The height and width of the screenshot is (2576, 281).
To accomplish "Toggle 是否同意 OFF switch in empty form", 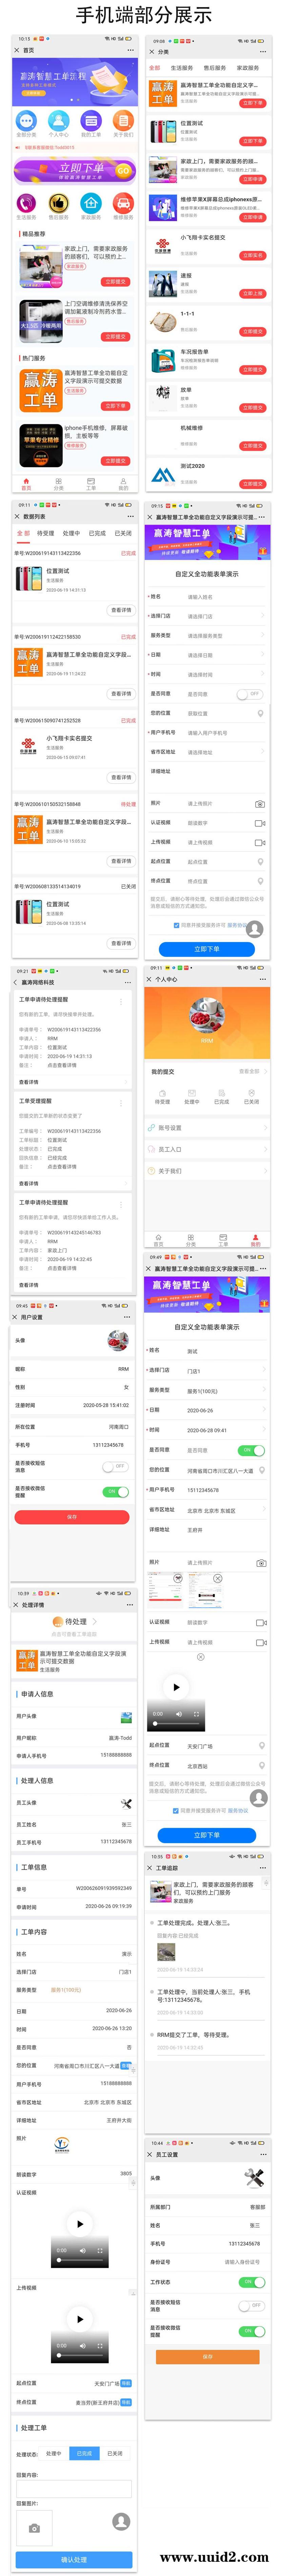I will [250, 694].
